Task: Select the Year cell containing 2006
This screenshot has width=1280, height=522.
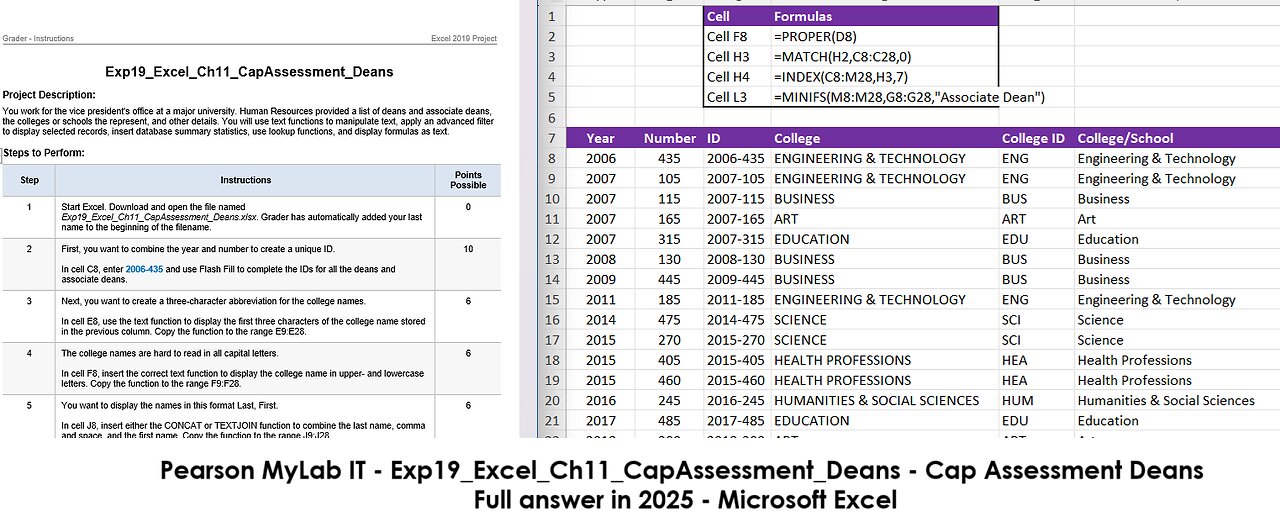Action: point(601,158)
